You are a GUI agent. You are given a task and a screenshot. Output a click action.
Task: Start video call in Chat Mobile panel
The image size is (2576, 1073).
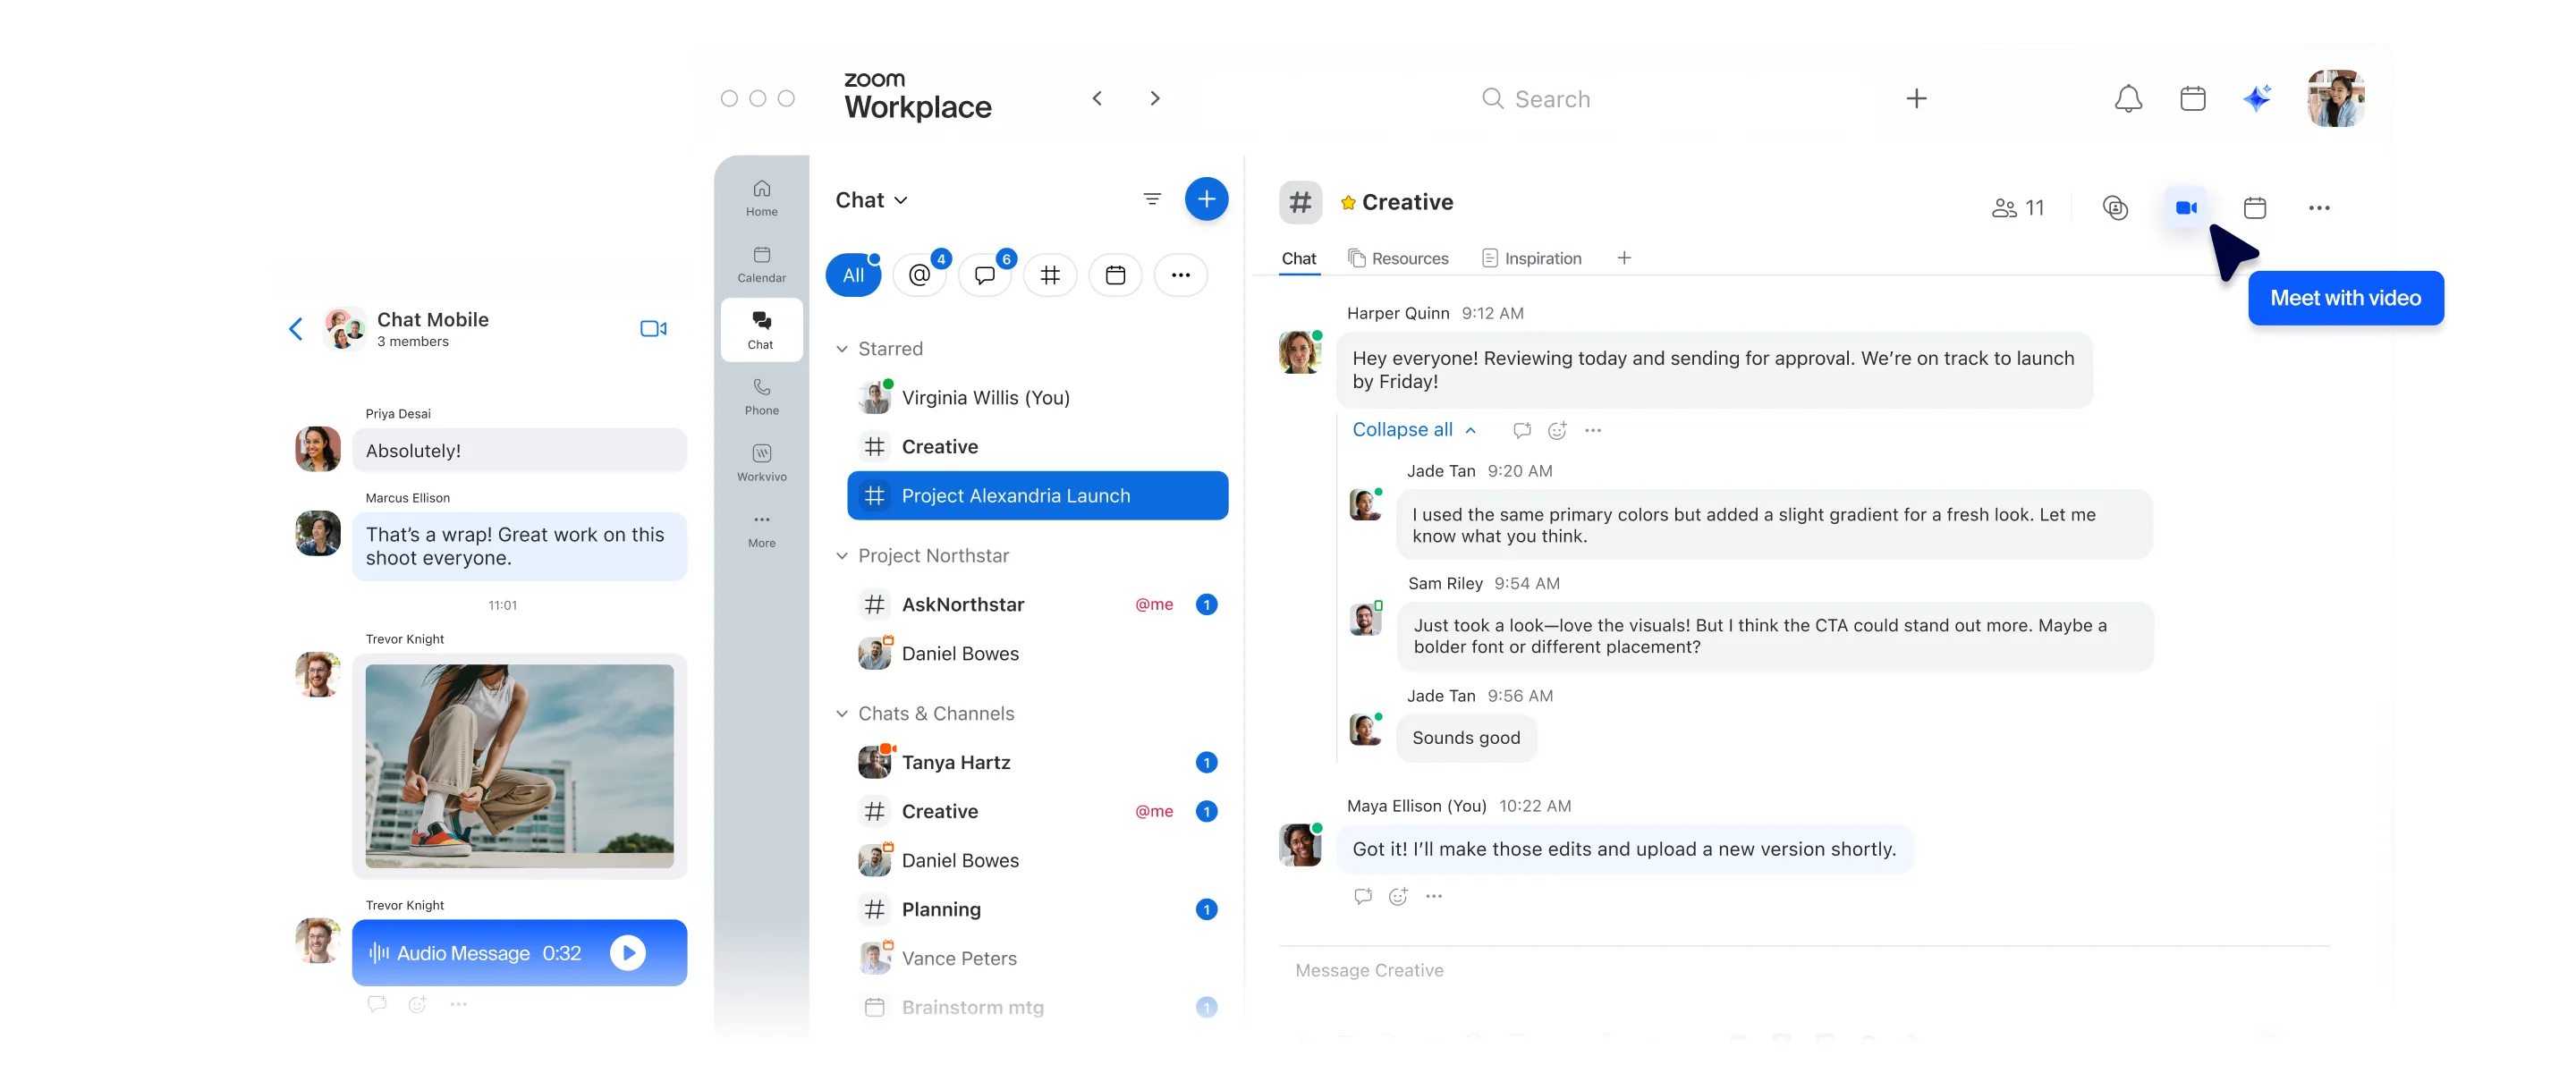653,328
